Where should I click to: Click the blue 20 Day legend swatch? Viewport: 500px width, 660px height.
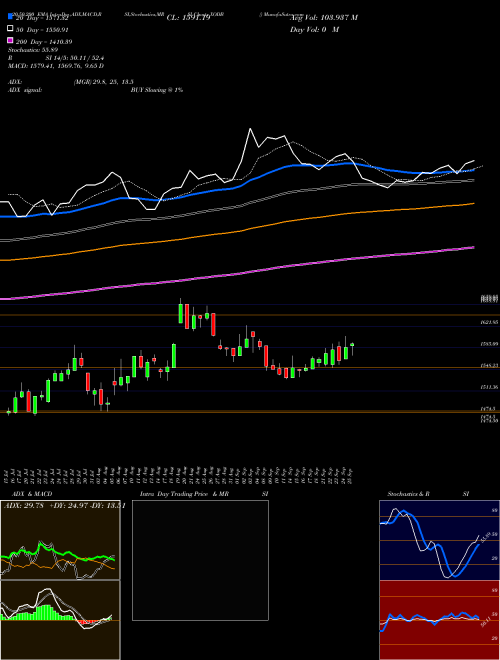coord(10,17)
